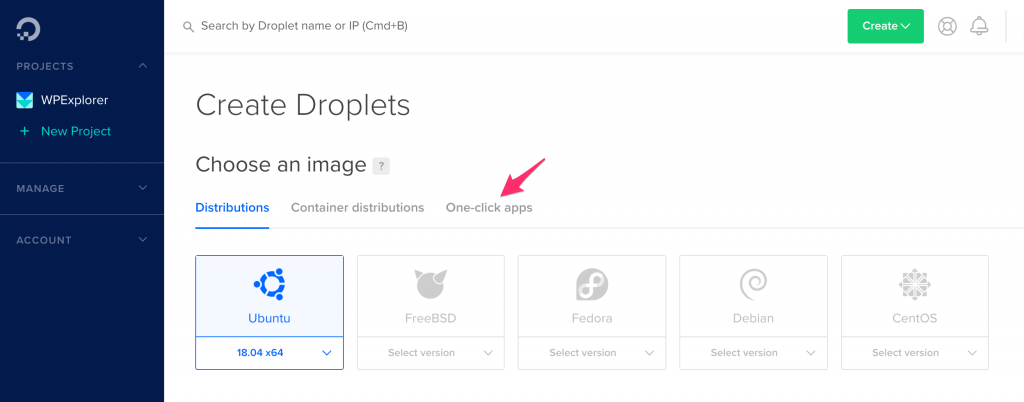Click the WPExplorer project icon
This screenshot has width=1024, height=402.
(x=25, y=100)
